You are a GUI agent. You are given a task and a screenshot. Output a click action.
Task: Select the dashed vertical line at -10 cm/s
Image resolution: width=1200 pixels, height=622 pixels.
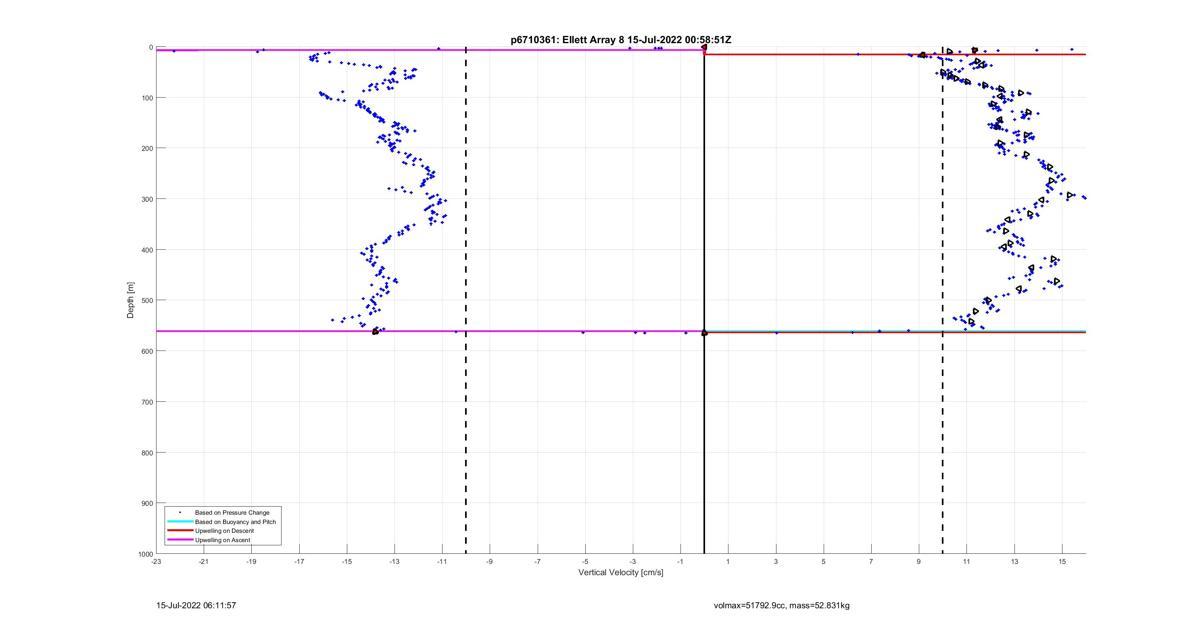(466, 300)
